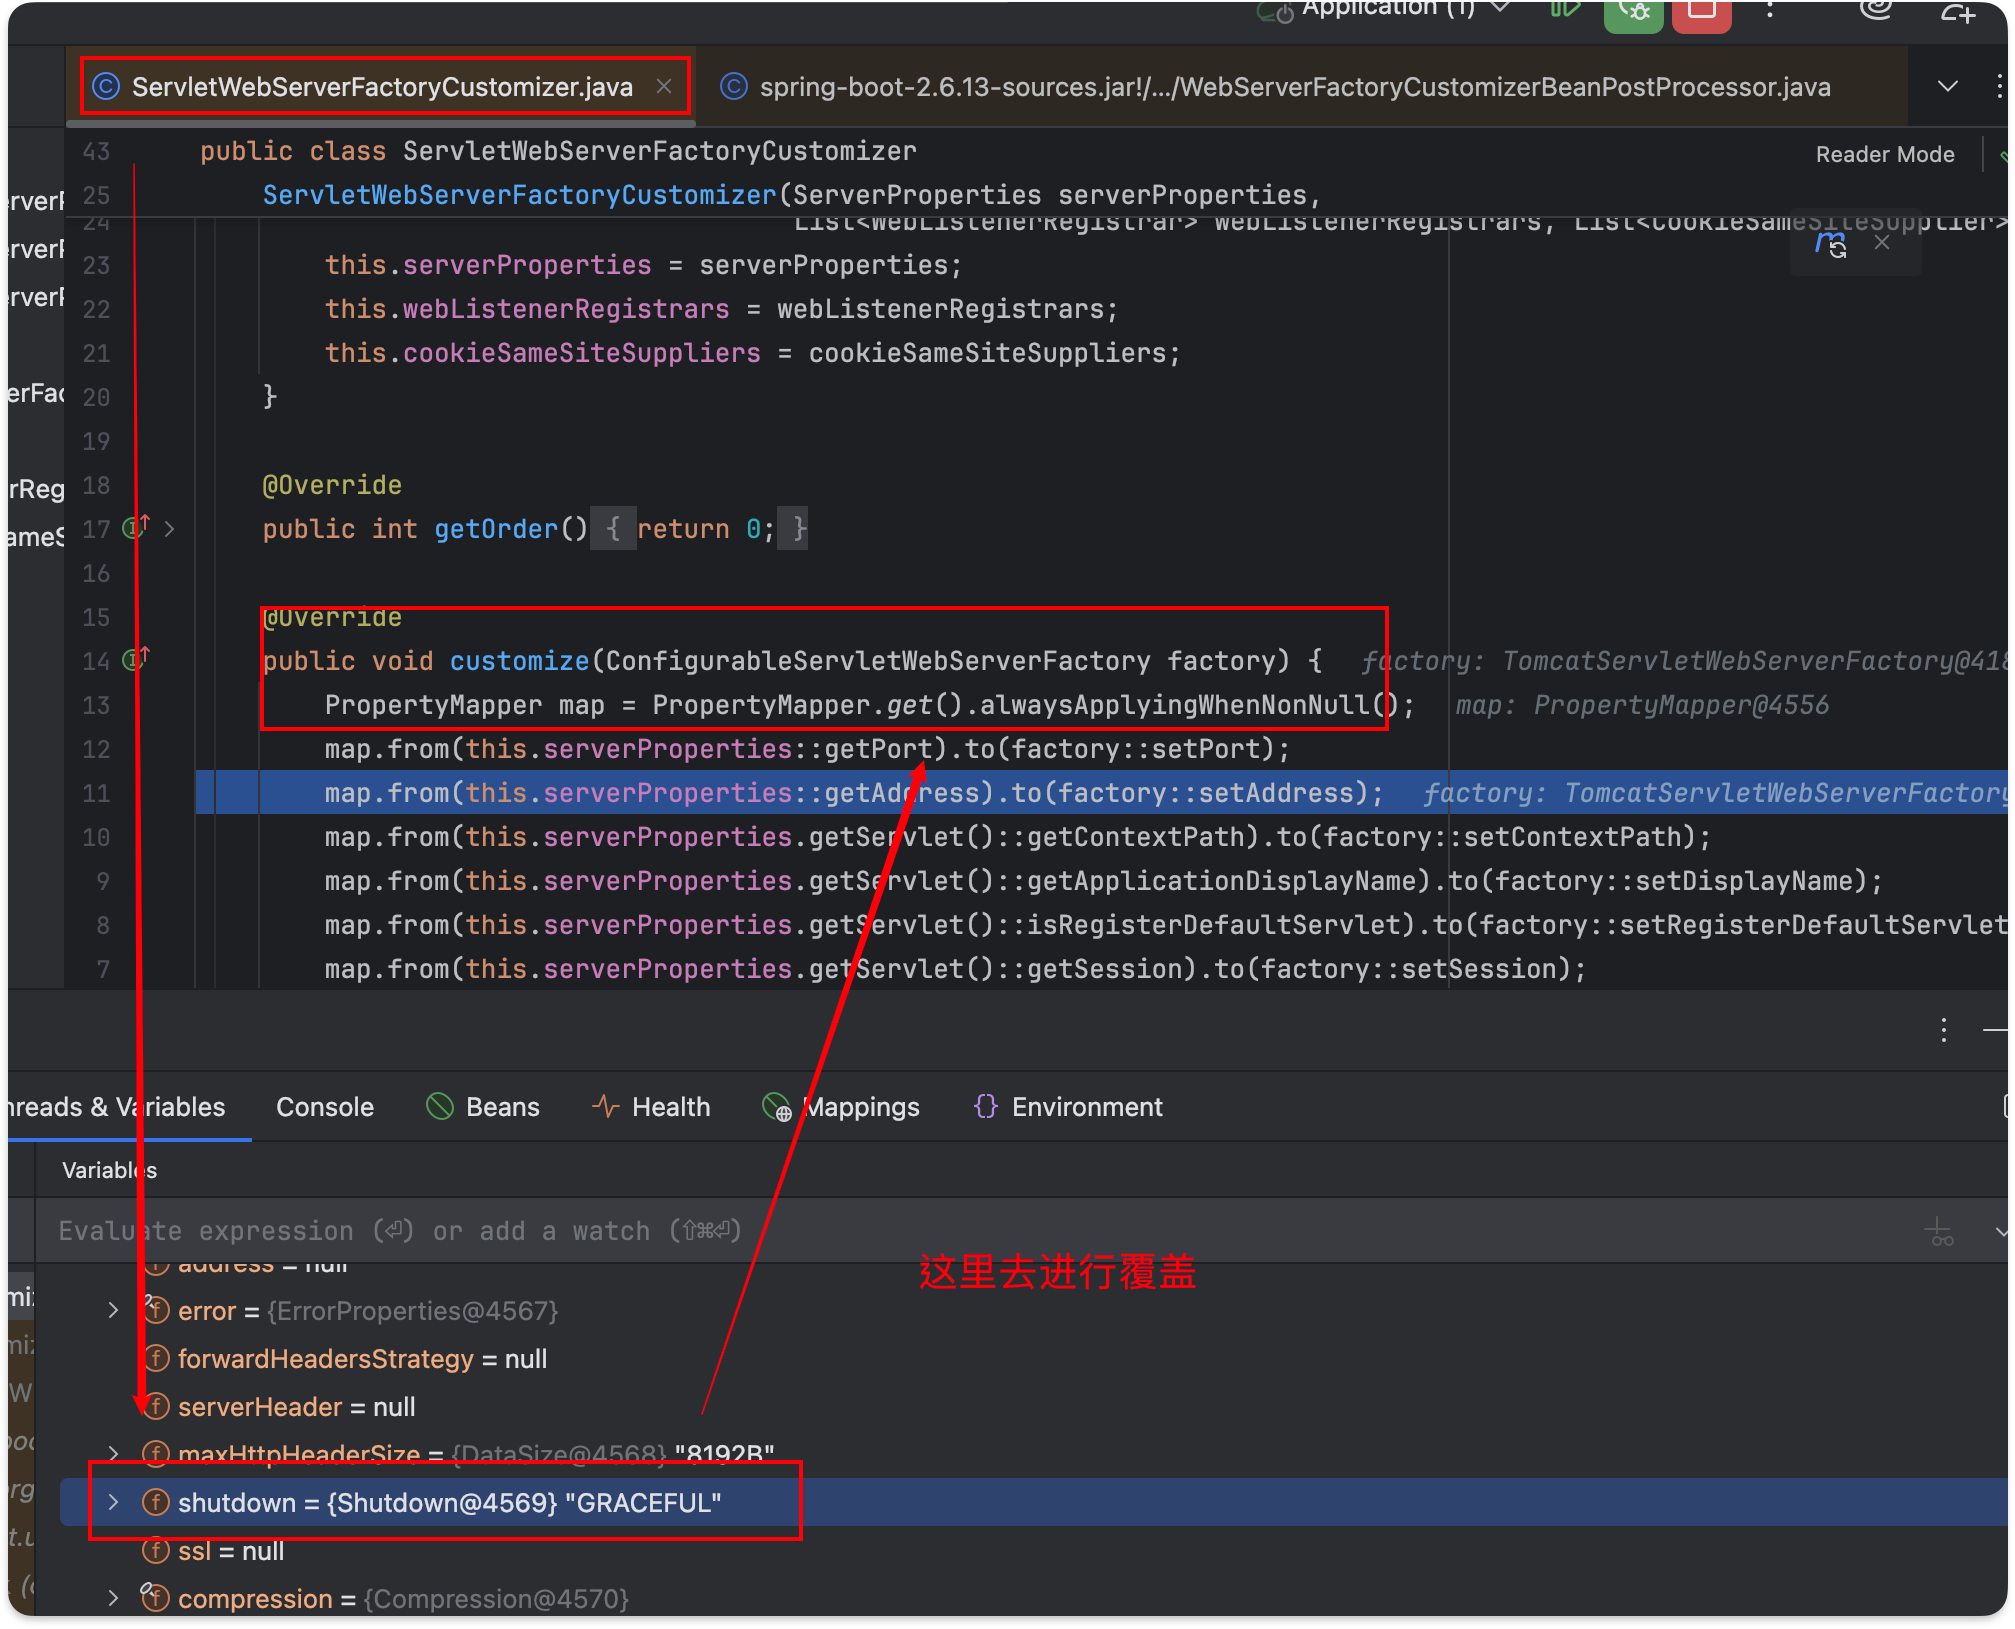Minimize the debug tool window
This screenshot has width=2015, height=1629.
1995,1030
